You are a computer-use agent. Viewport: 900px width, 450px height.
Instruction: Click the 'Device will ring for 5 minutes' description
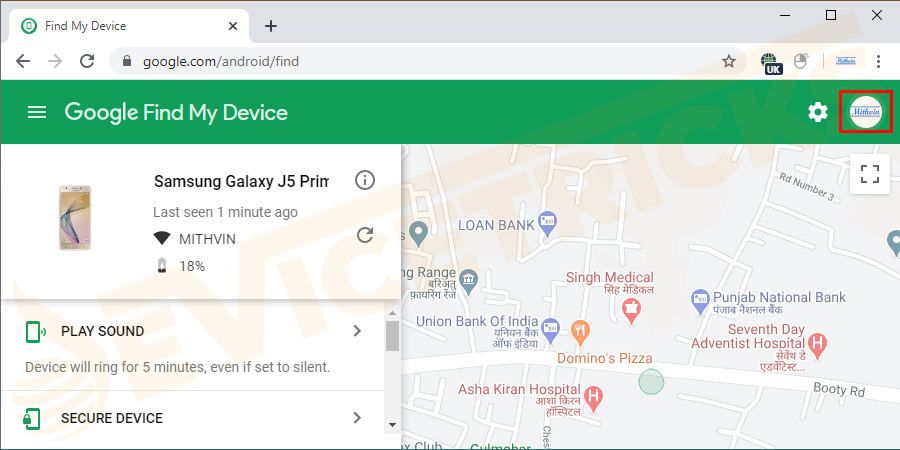coord(177,367)
